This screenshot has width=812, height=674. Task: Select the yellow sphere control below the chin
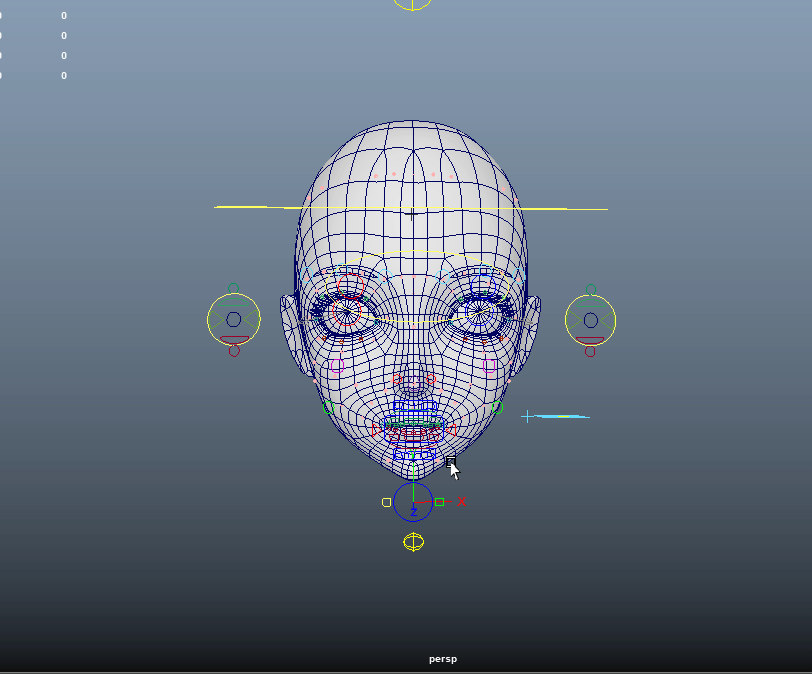[413, 542]
